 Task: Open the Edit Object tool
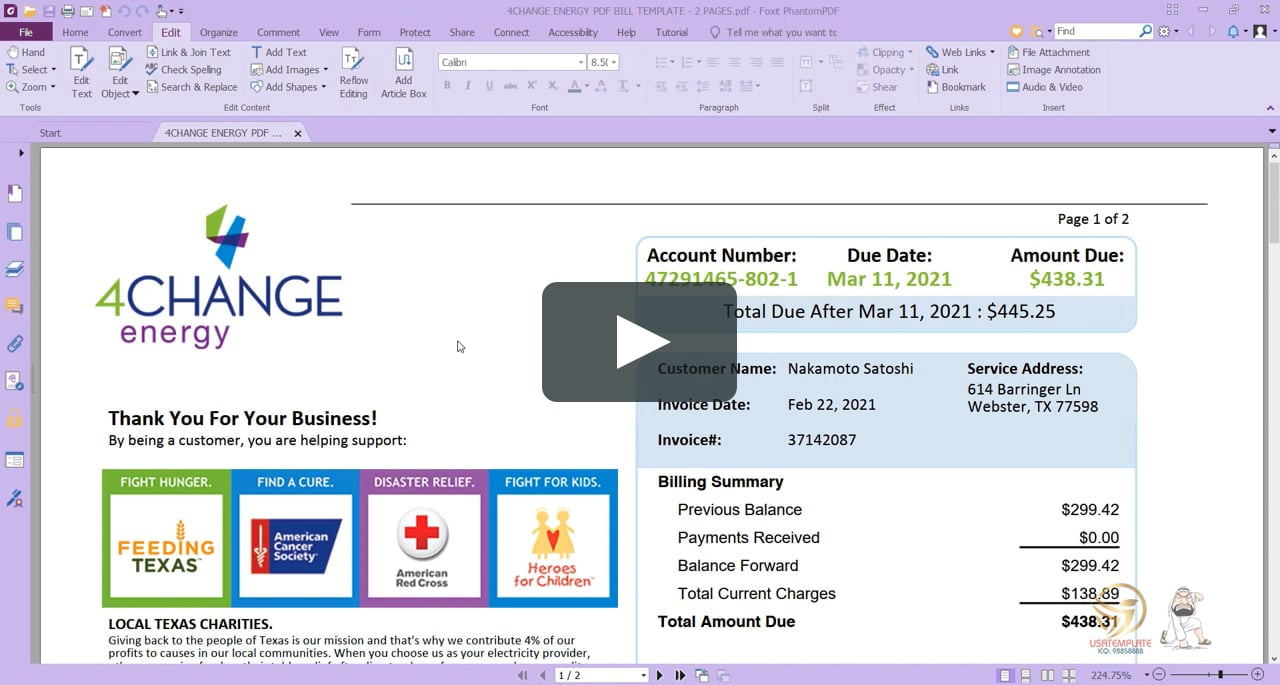pos(120,73)
